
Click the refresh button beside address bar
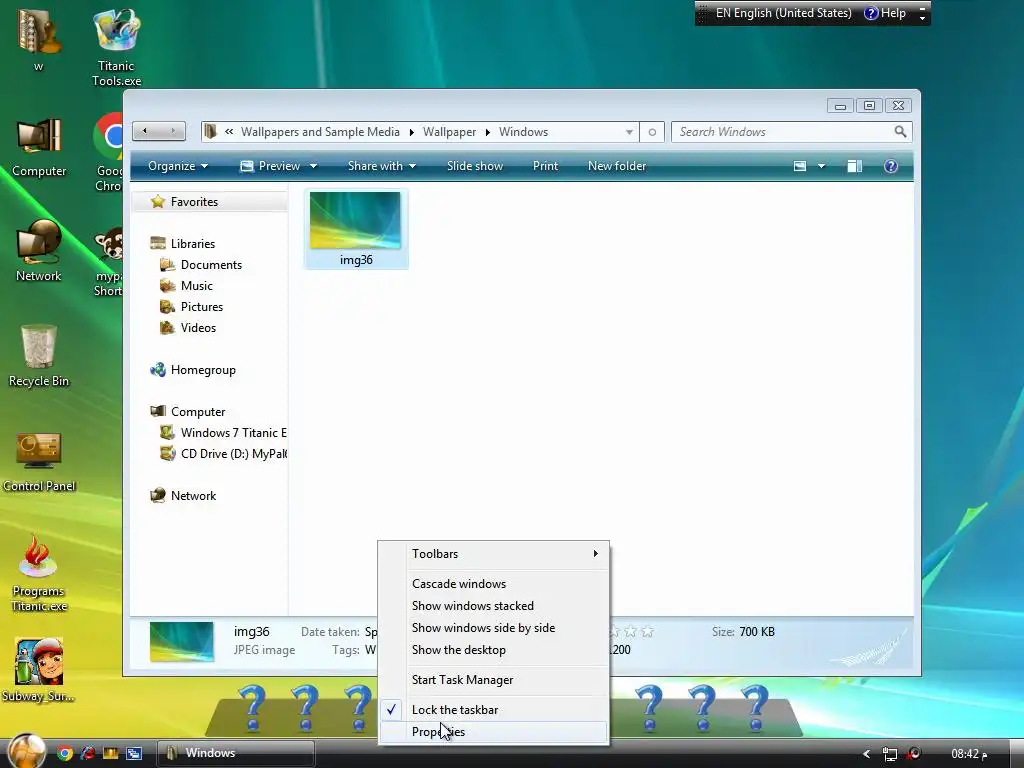coord(652,132)
